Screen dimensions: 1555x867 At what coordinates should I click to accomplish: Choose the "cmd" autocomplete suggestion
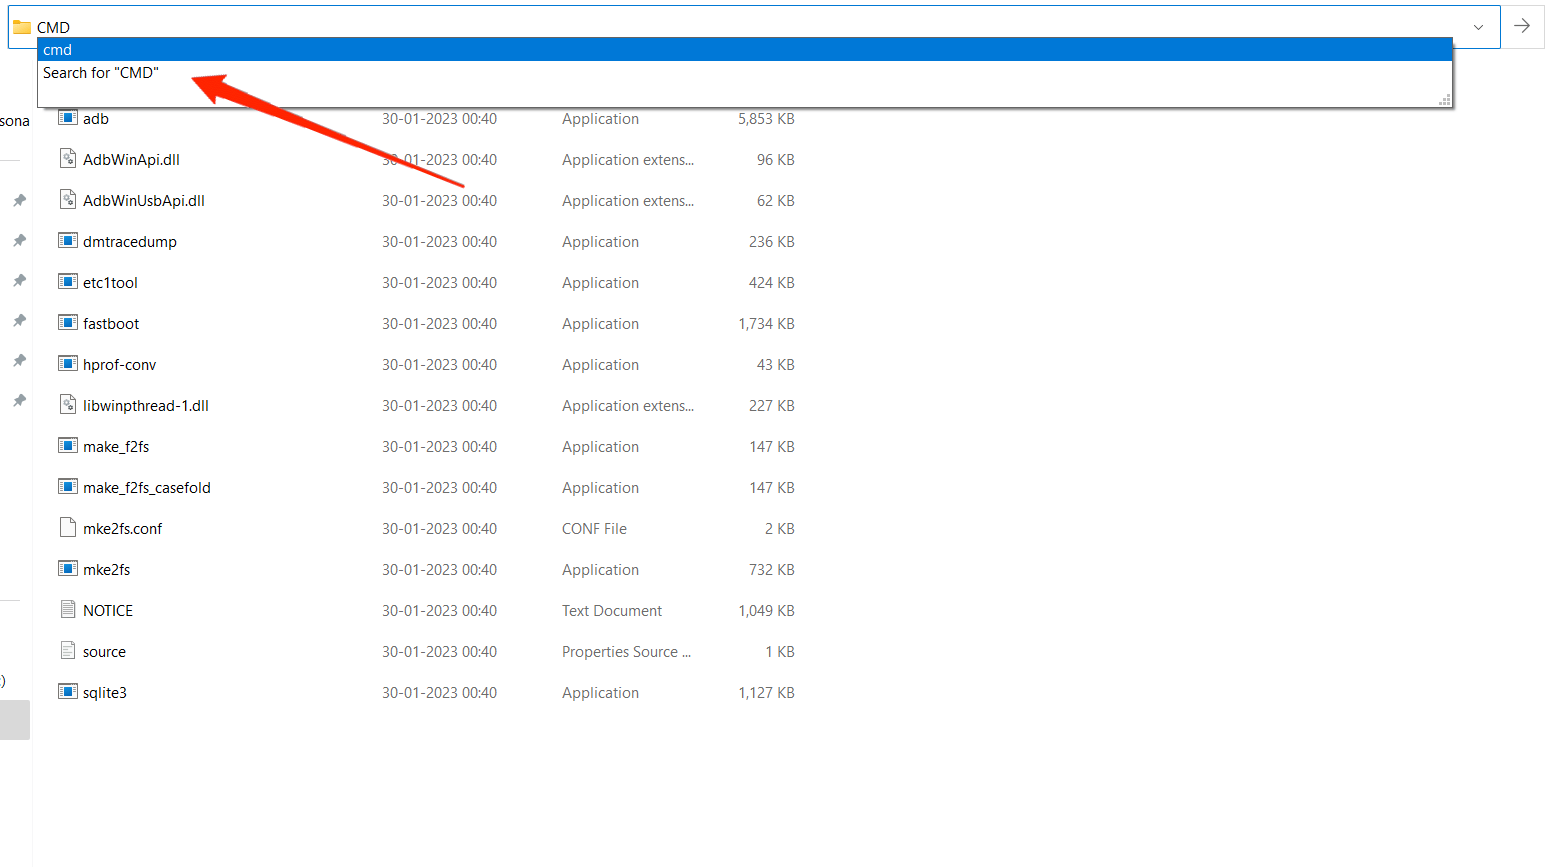pos(58,50)
